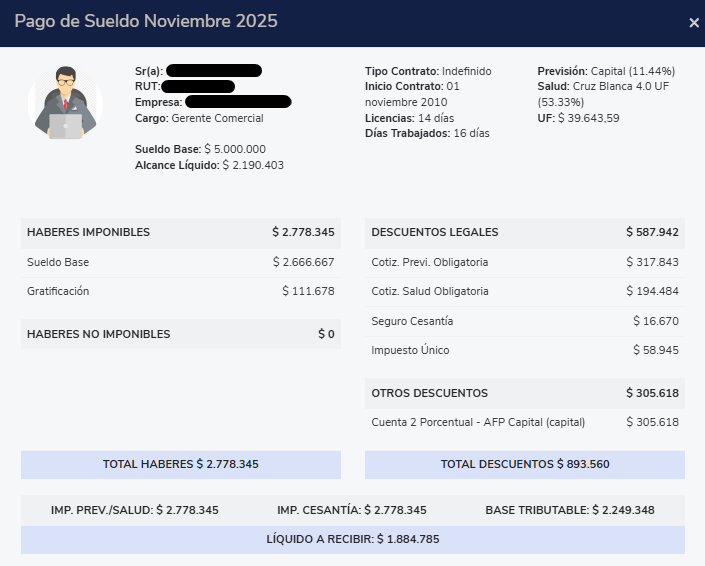Select the Seguro Cesantía row

[x=524, y=321]
